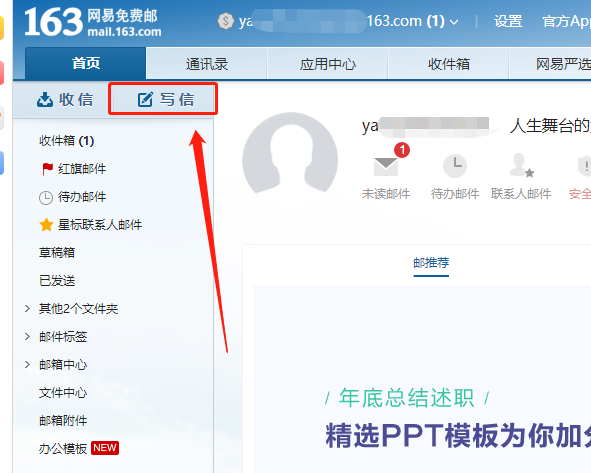Click the 写信 pencil edit icon
This screenshot has width=591, height=473.
tap(145, 99)
